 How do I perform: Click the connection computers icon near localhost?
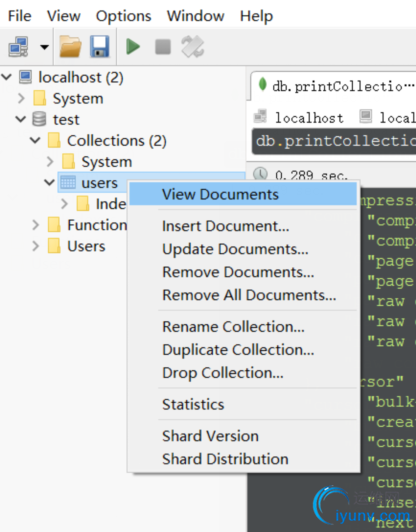click(x=261, y=116)
